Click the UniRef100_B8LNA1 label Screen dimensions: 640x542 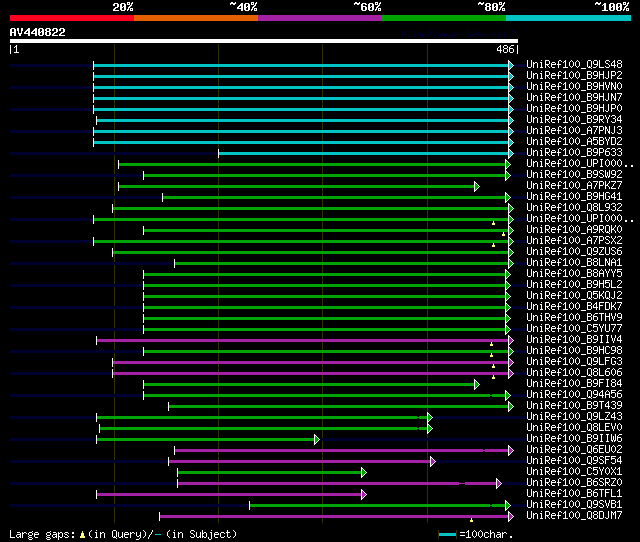574,262
